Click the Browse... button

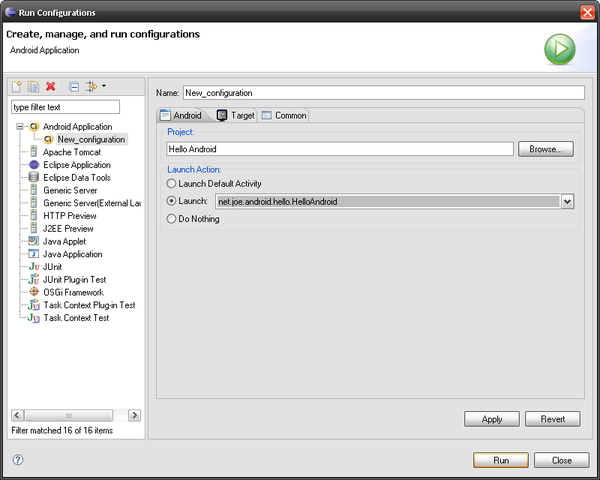(545, 149)
